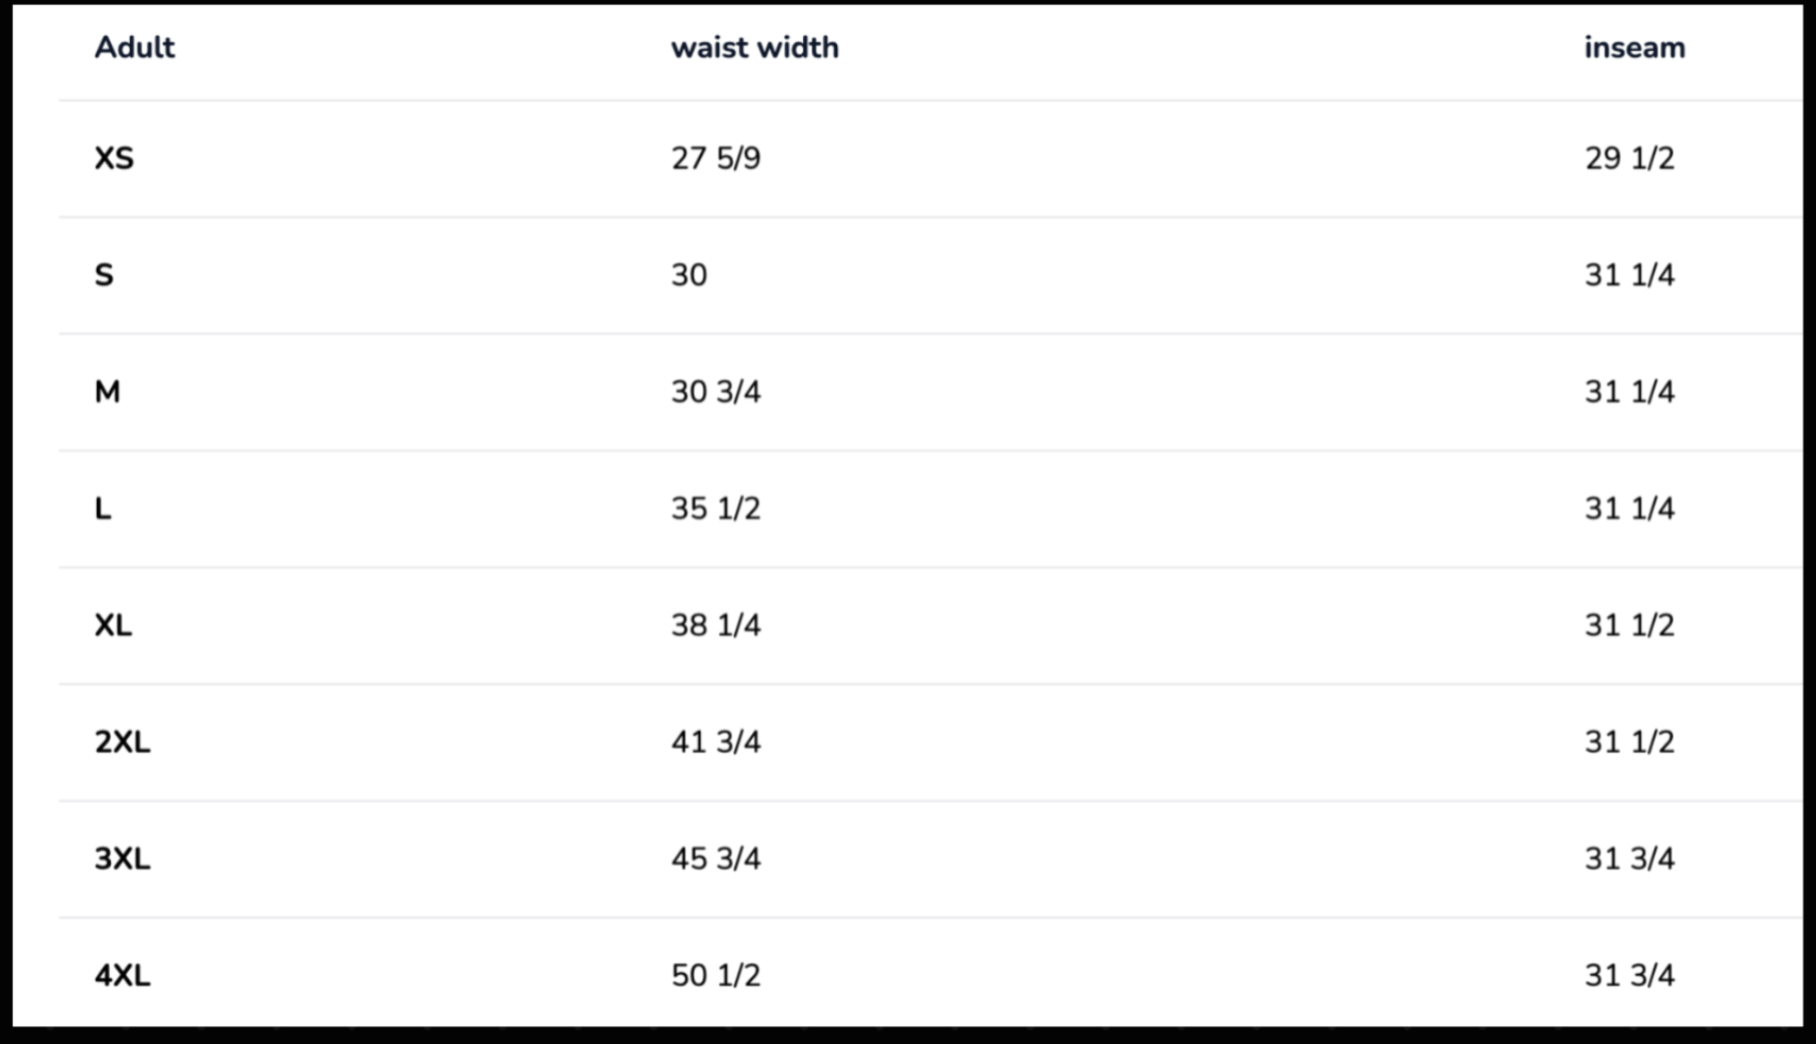Image resolution: width=1816 pixels, height=1044 pixels.
Task: Click the 41 3/4 waist width value
Action: point(715,742)
